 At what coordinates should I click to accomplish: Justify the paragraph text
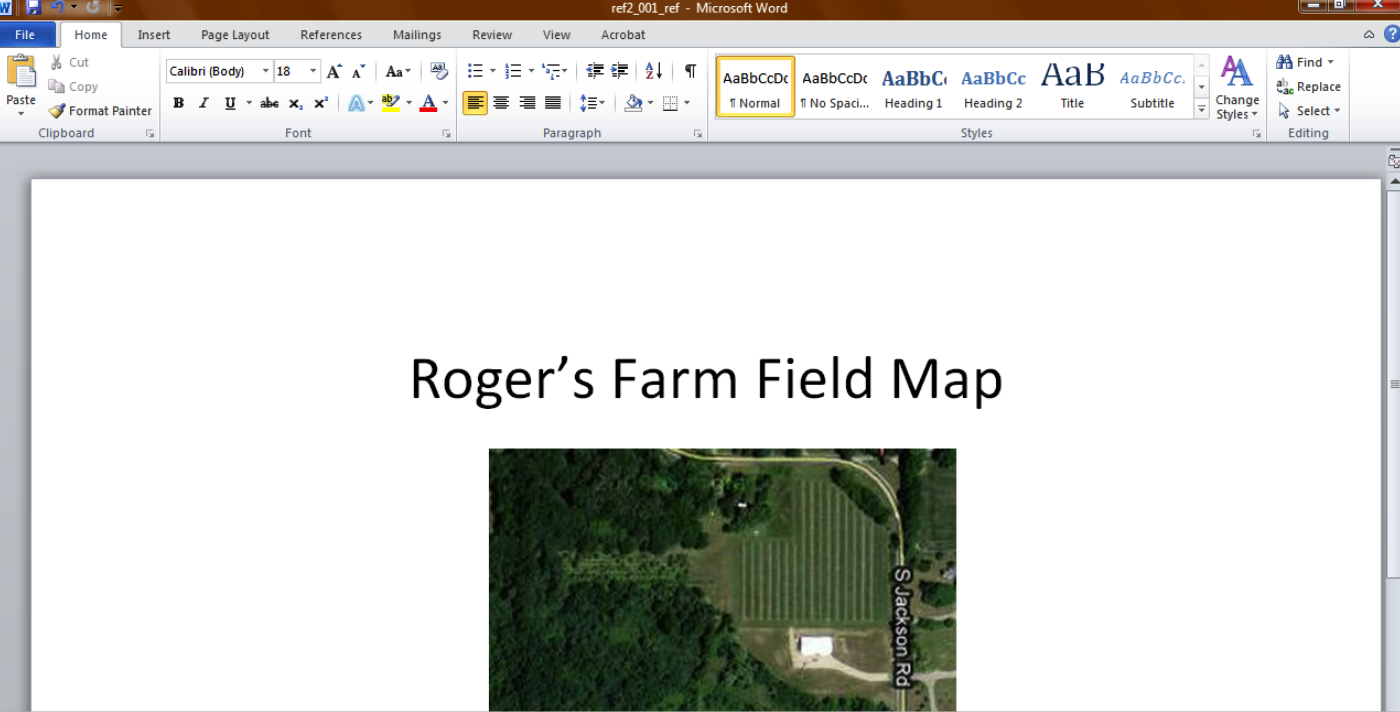tap(552, 102)
